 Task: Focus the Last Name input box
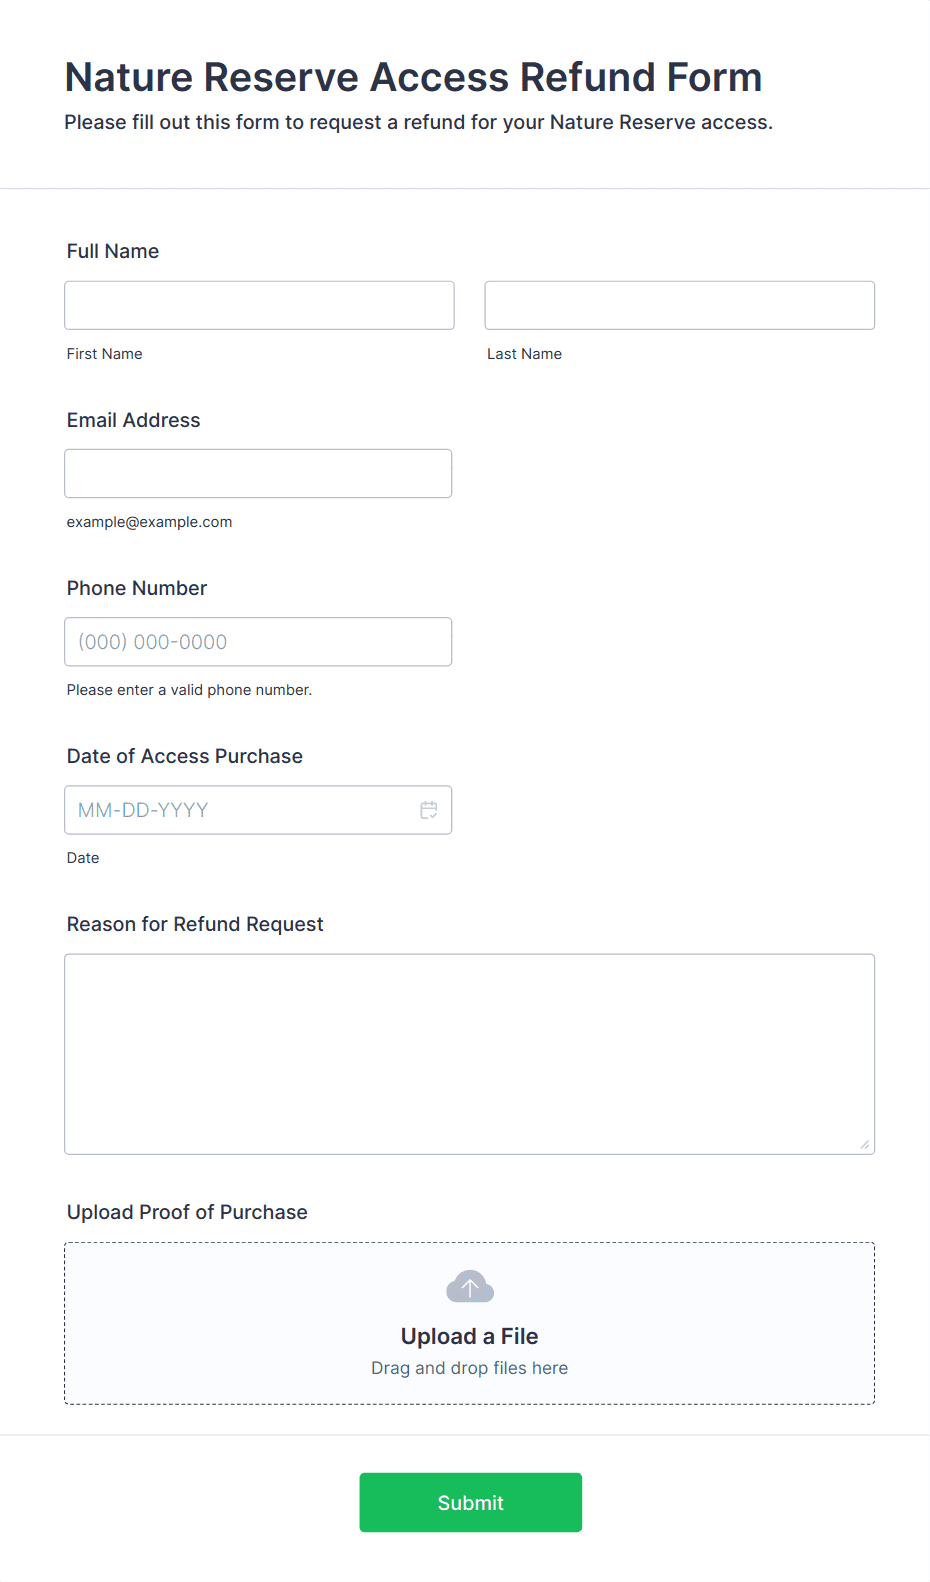point(679,305)
